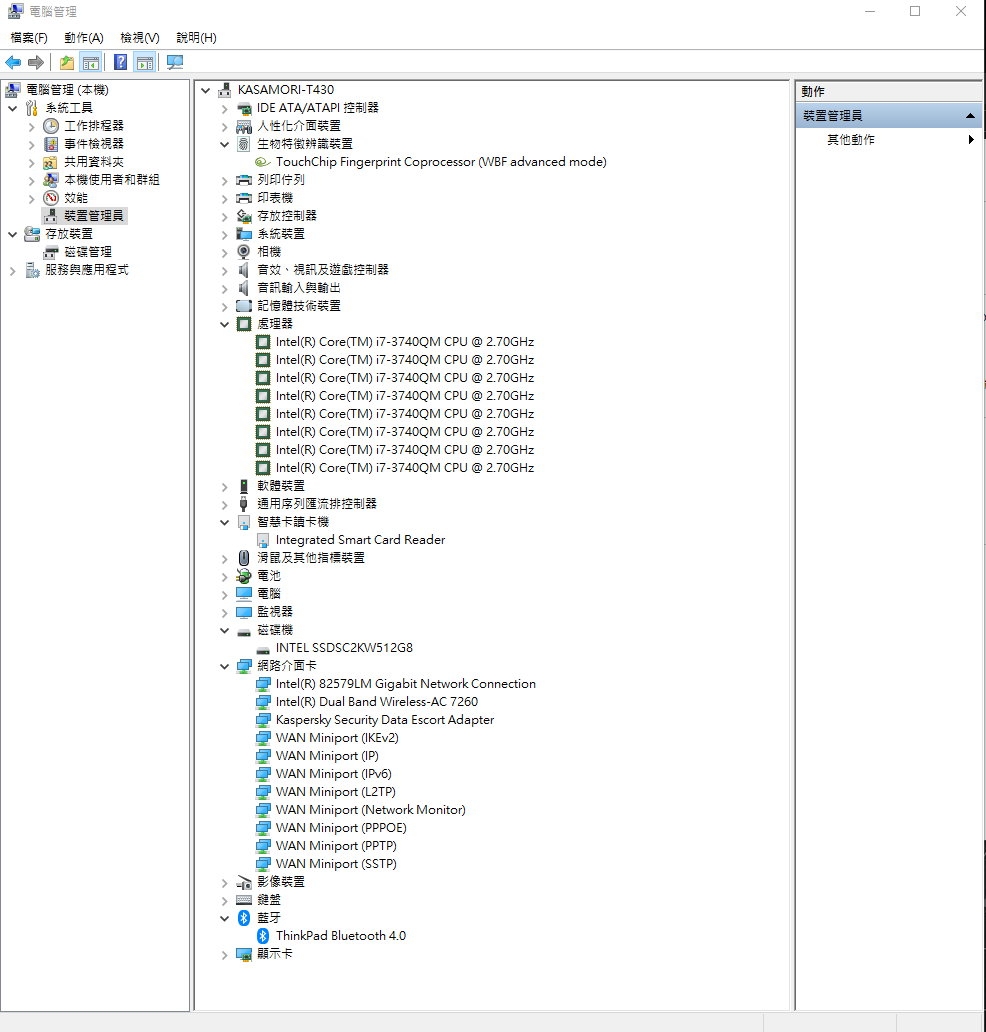
Task: Click the 工作排程器 clock icon
Action: [51, 126]
